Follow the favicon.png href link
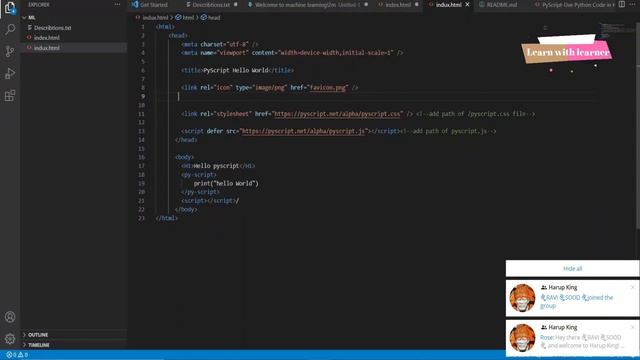 pos(328,87)
